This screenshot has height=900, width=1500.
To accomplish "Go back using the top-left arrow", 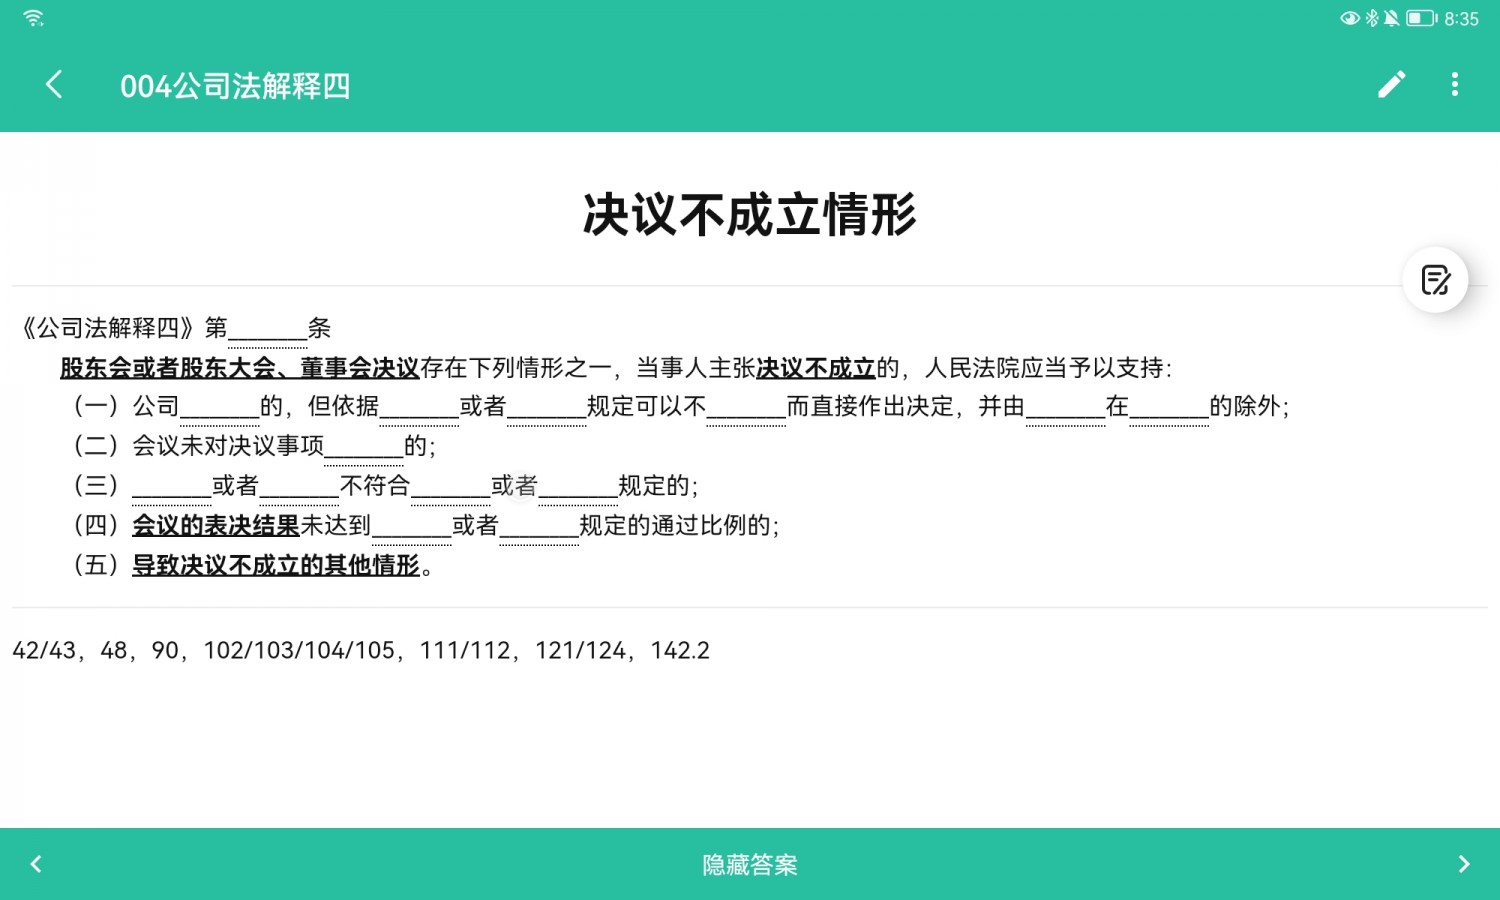I will pyautogui.click(x=54, y=85).
